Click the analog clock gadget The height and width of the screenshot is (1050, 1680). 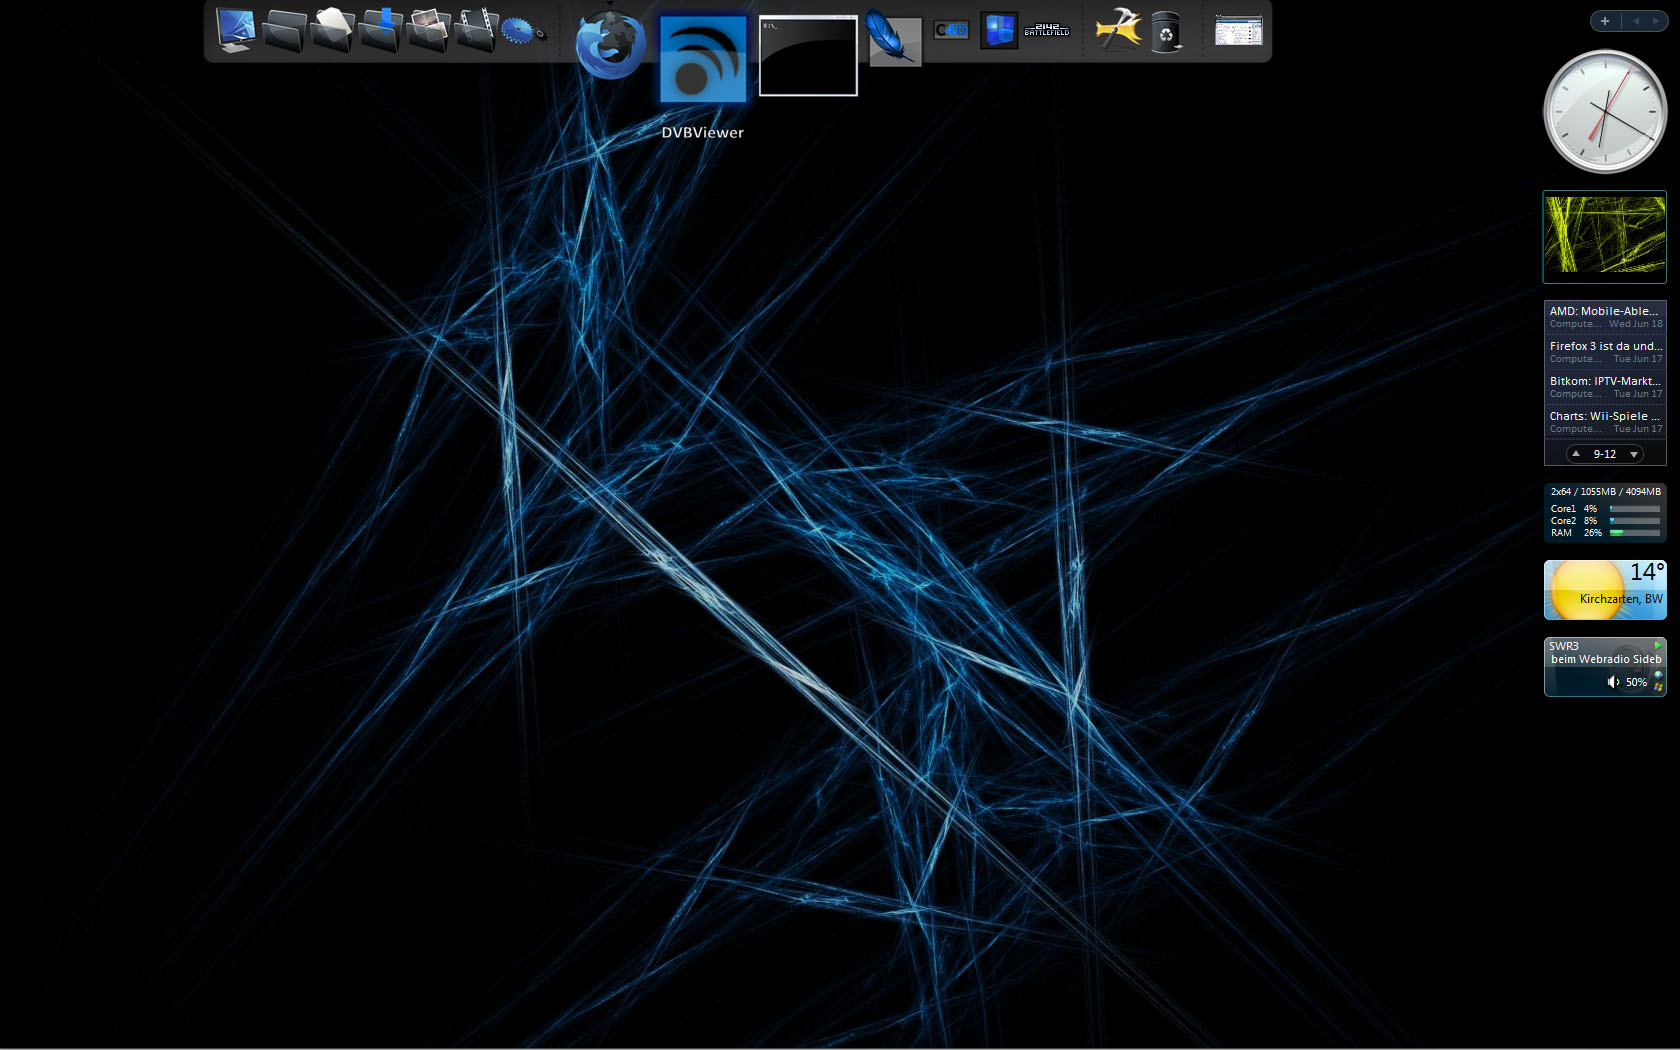click(x=1605, y=111)
